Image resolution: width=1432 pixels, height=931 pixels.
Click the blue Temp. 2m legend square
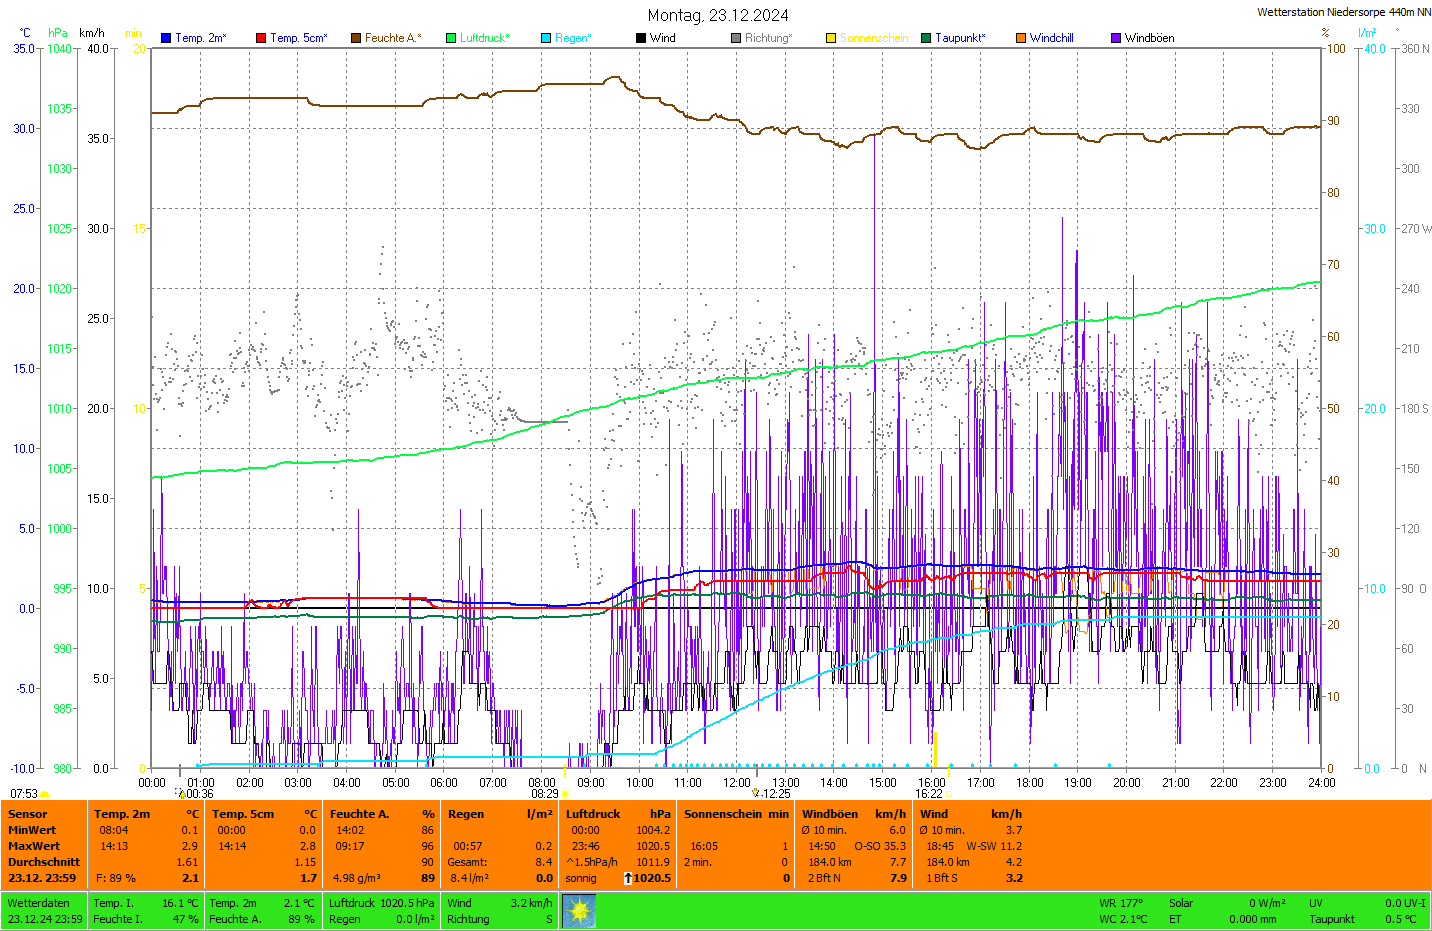click(166, 38)
